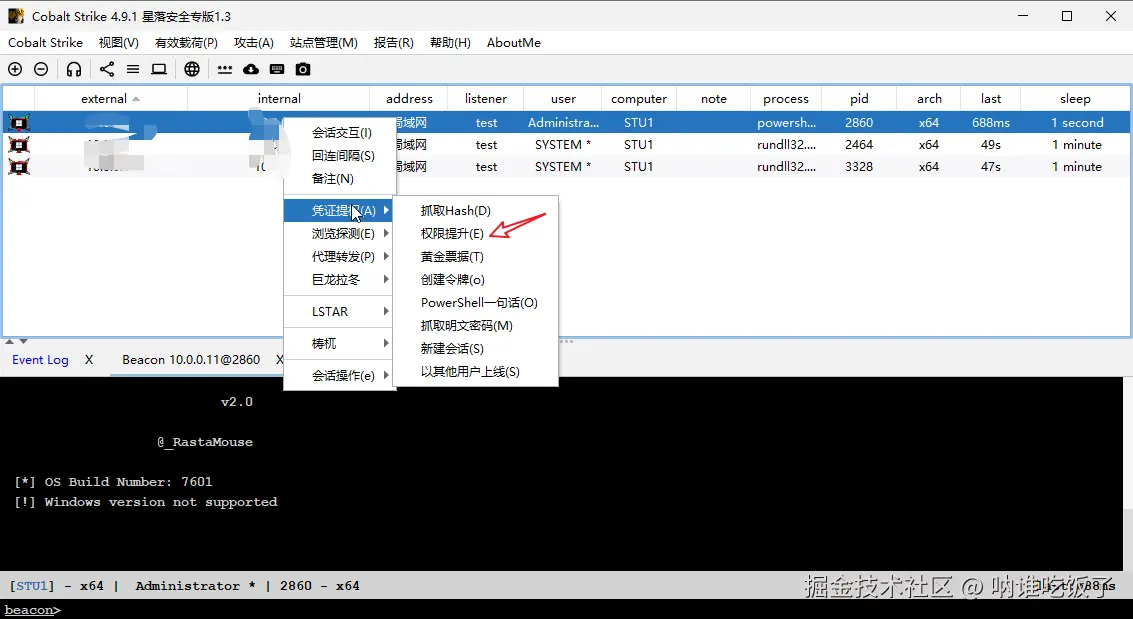Open the 站点管理(M) menu

click(x=324, y=43)
